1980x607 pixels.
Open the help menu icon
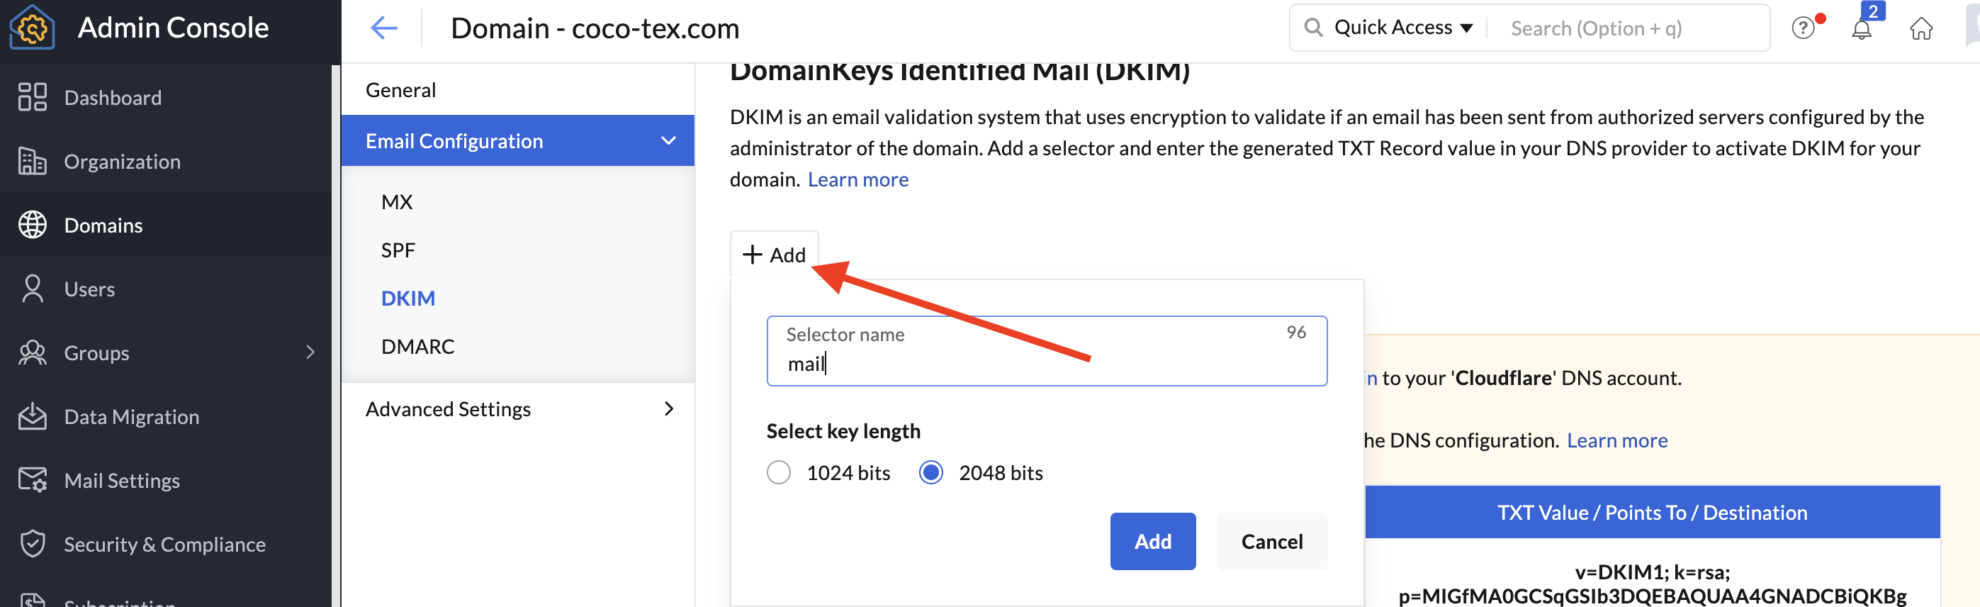1804,27
